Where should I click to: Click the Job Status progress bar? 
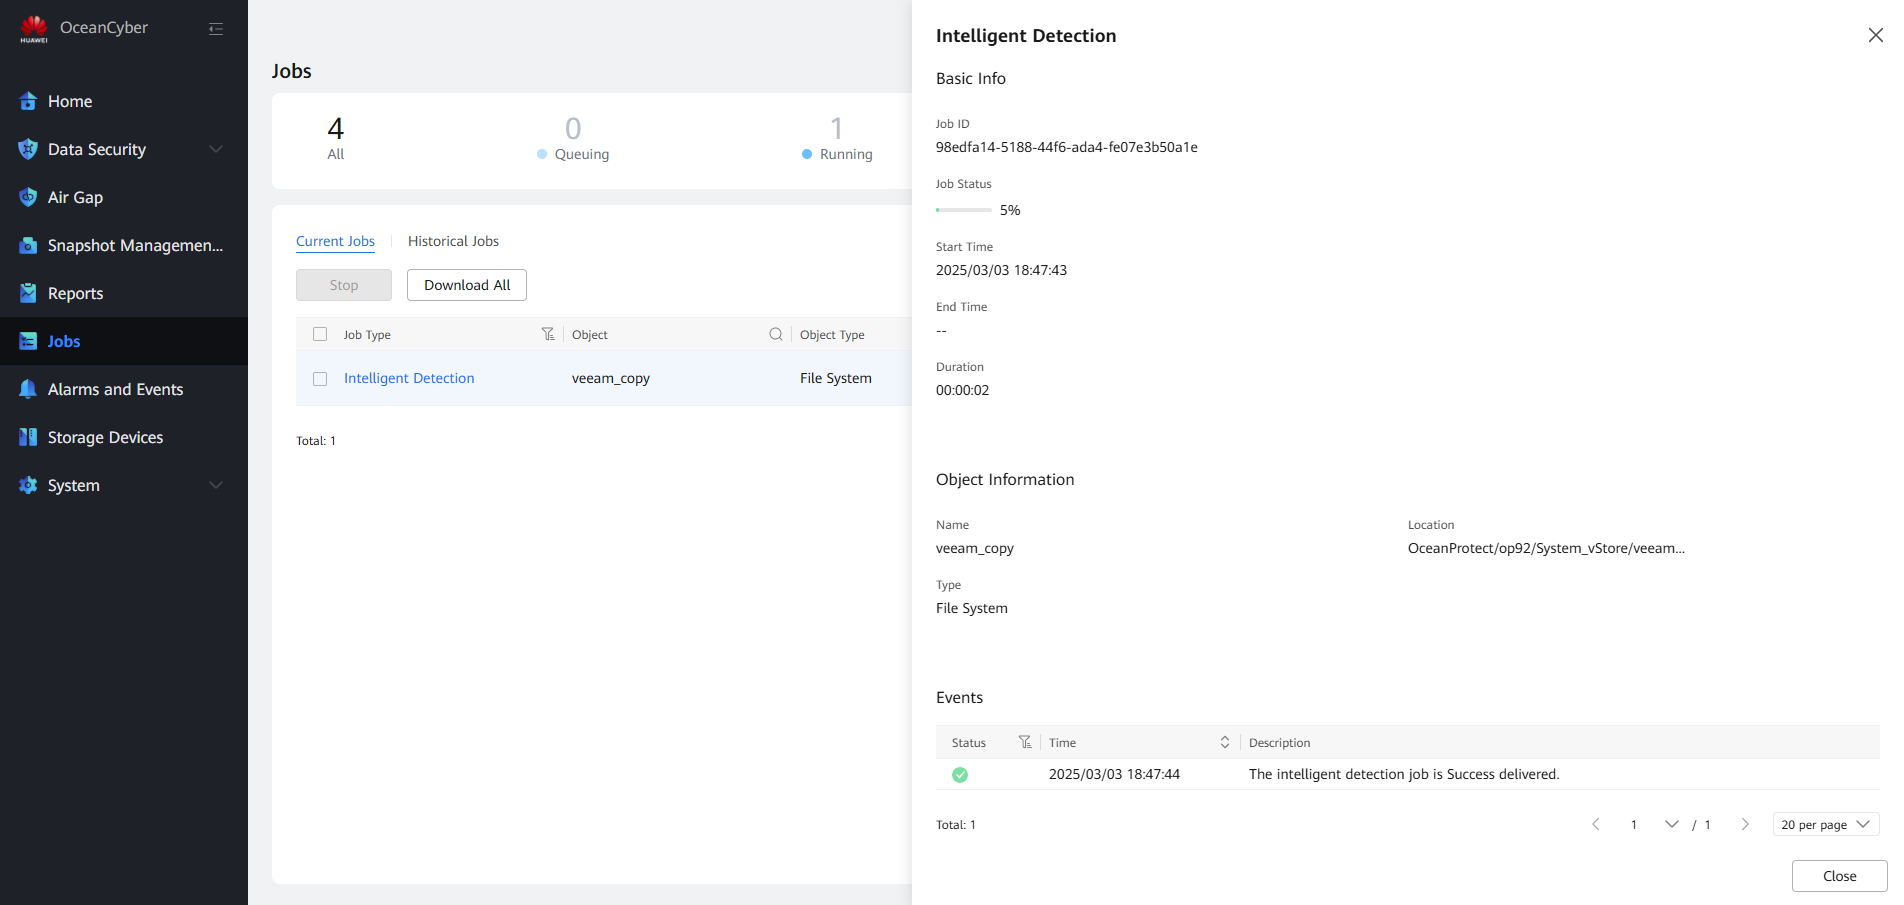pyautogui.click(x=963, y=210)
